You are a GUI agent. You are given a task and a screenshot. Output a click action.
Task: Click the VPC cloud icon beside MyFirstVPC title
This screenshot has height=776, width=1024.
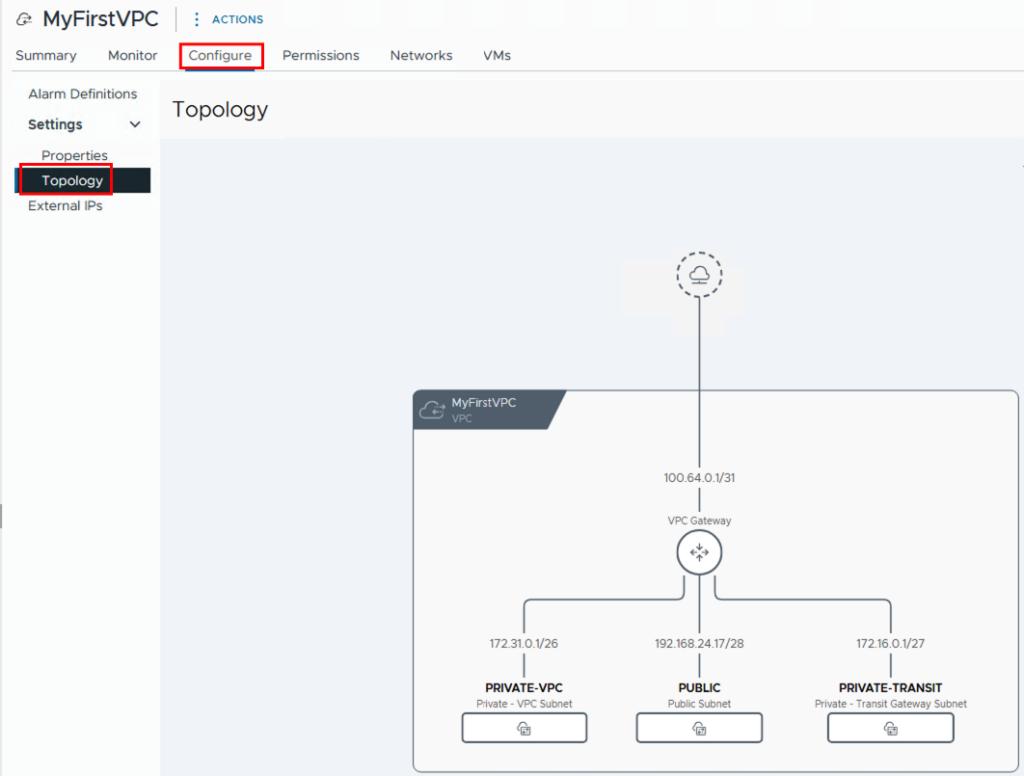click(x=25, y=20)
